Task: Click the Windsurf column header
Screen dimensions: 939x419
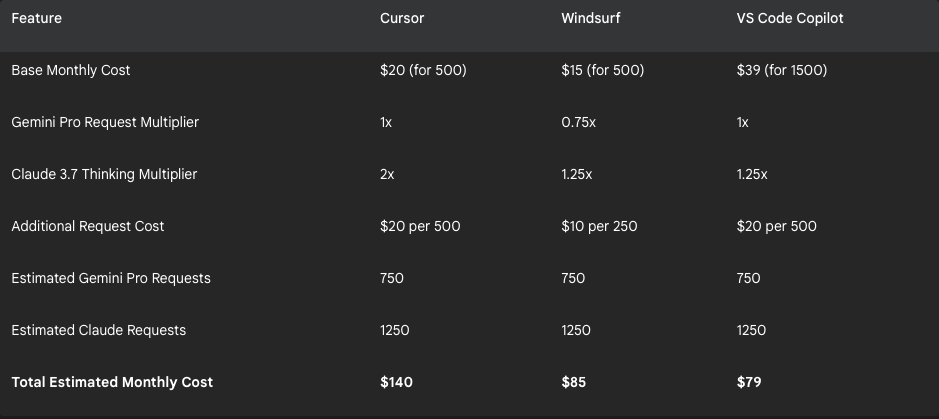Action: pos(590,19)
